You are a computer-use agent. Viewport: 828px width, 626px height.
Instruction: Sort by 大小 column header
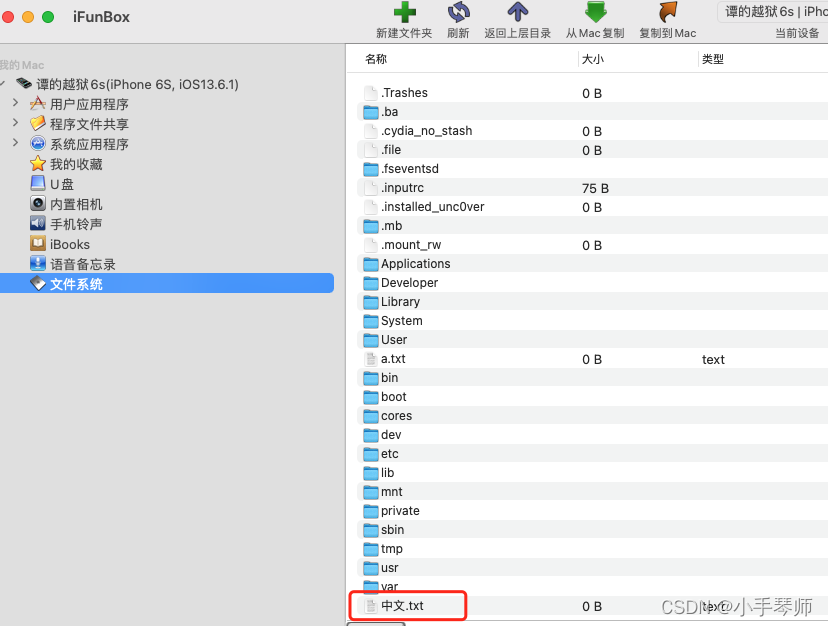pos(592,59)
